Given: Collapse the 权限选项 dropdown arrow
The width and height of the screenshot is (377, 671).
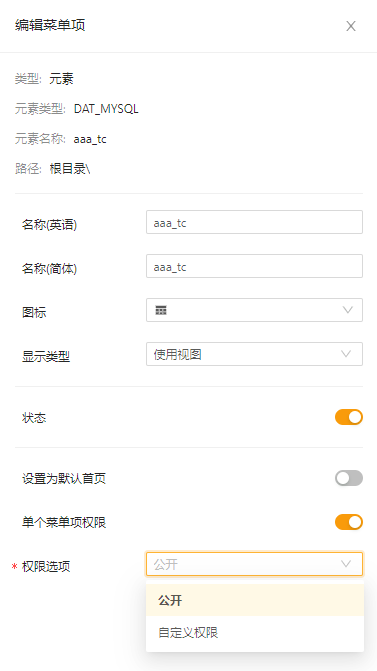Looking at the screenshot, I should tap(346, 564).
